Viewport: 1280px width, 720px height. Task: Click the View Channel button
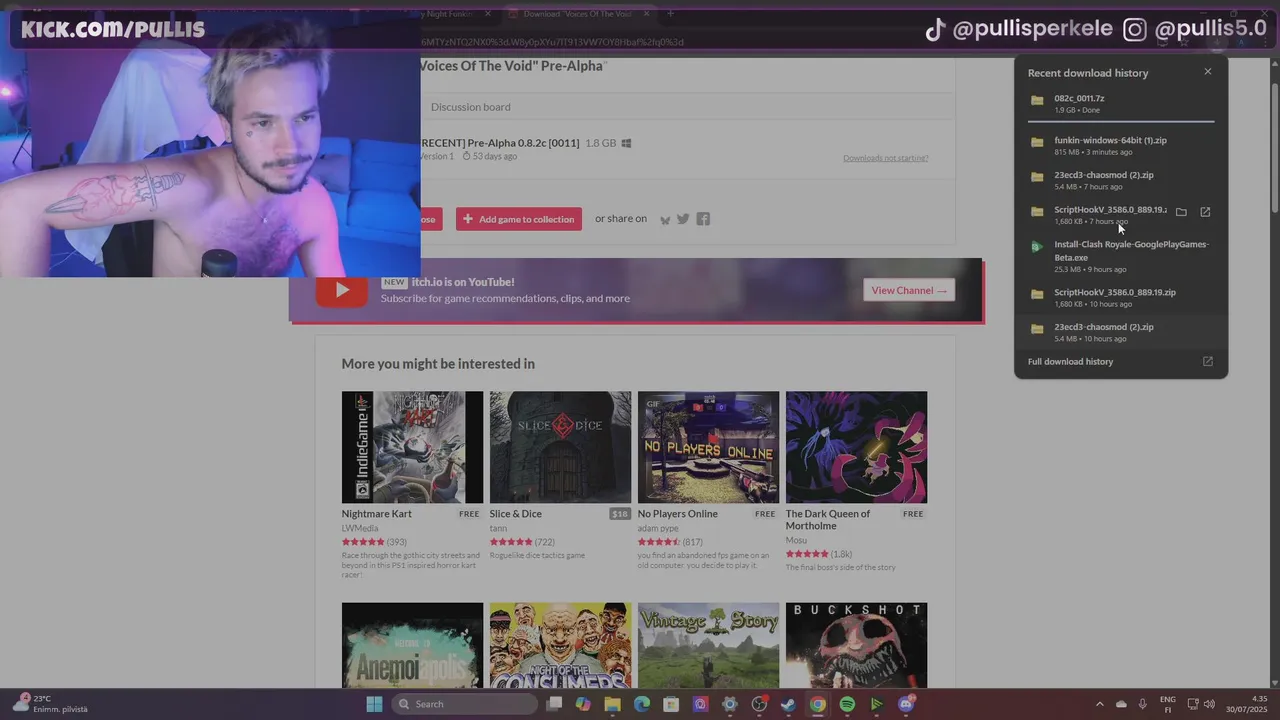coord(909,290)
